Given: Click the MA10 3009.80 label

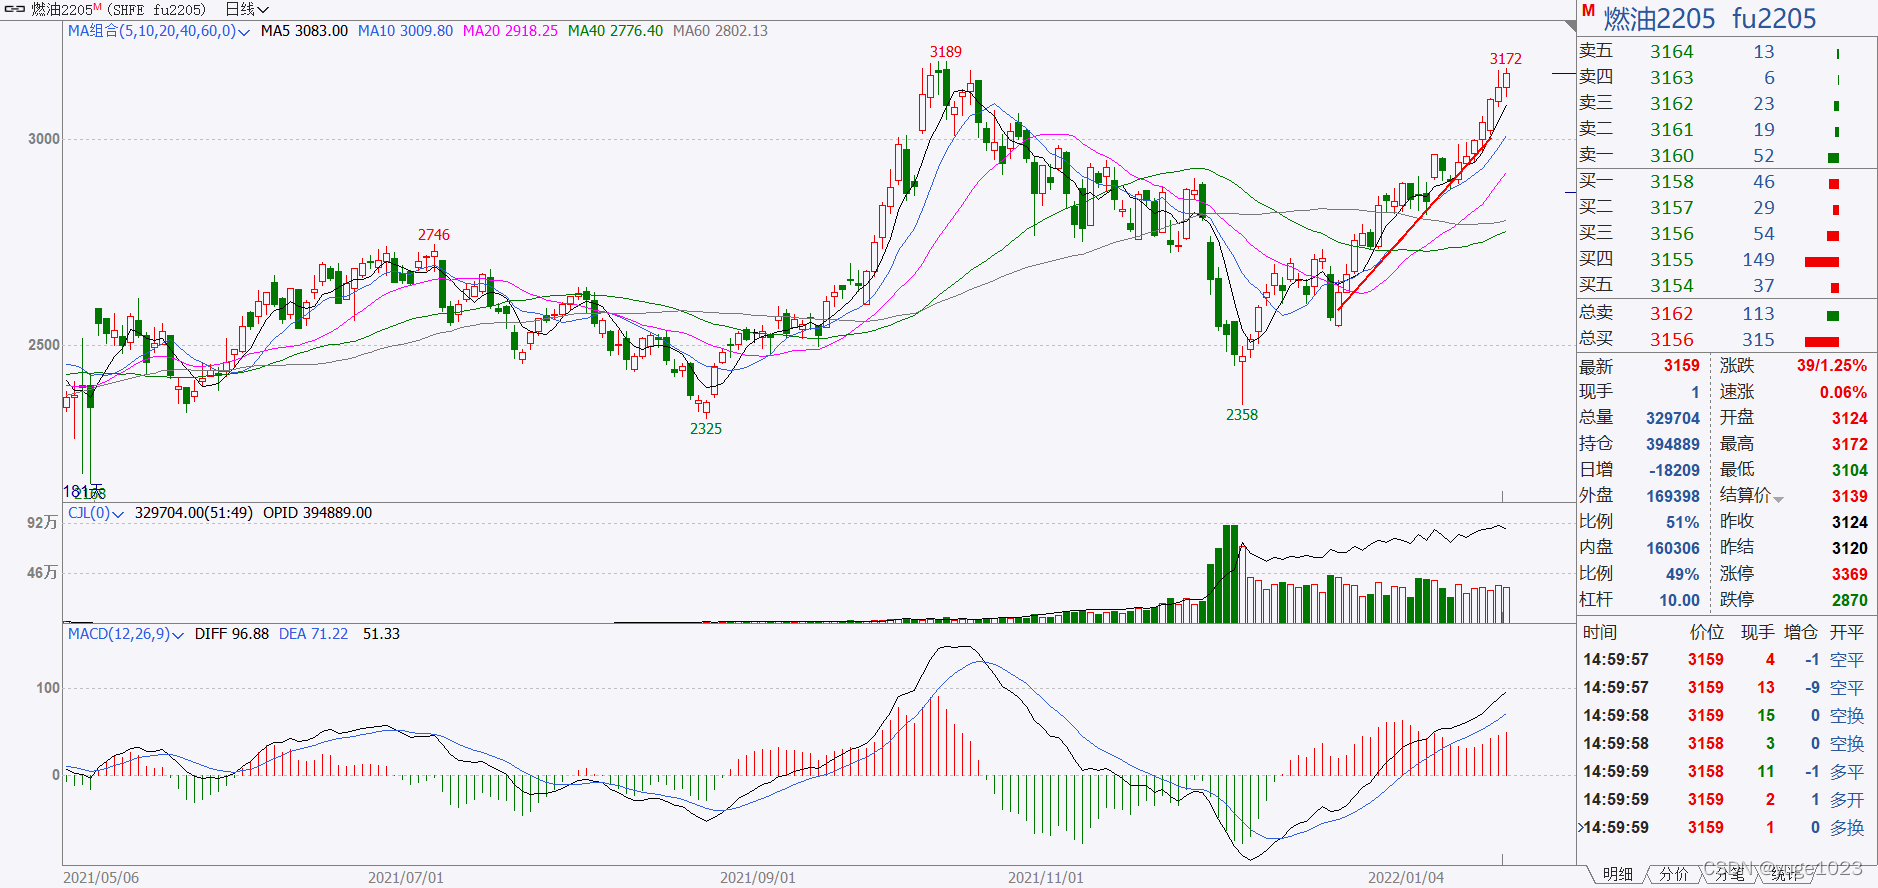Looking at the screenshot, I should pos(405,31).
